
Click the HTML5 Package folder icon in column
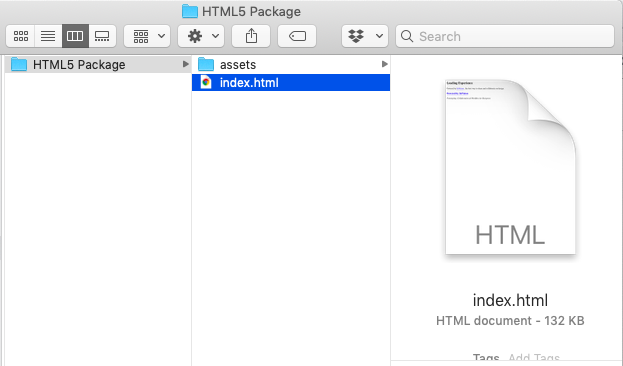click(x=19, y=64)
